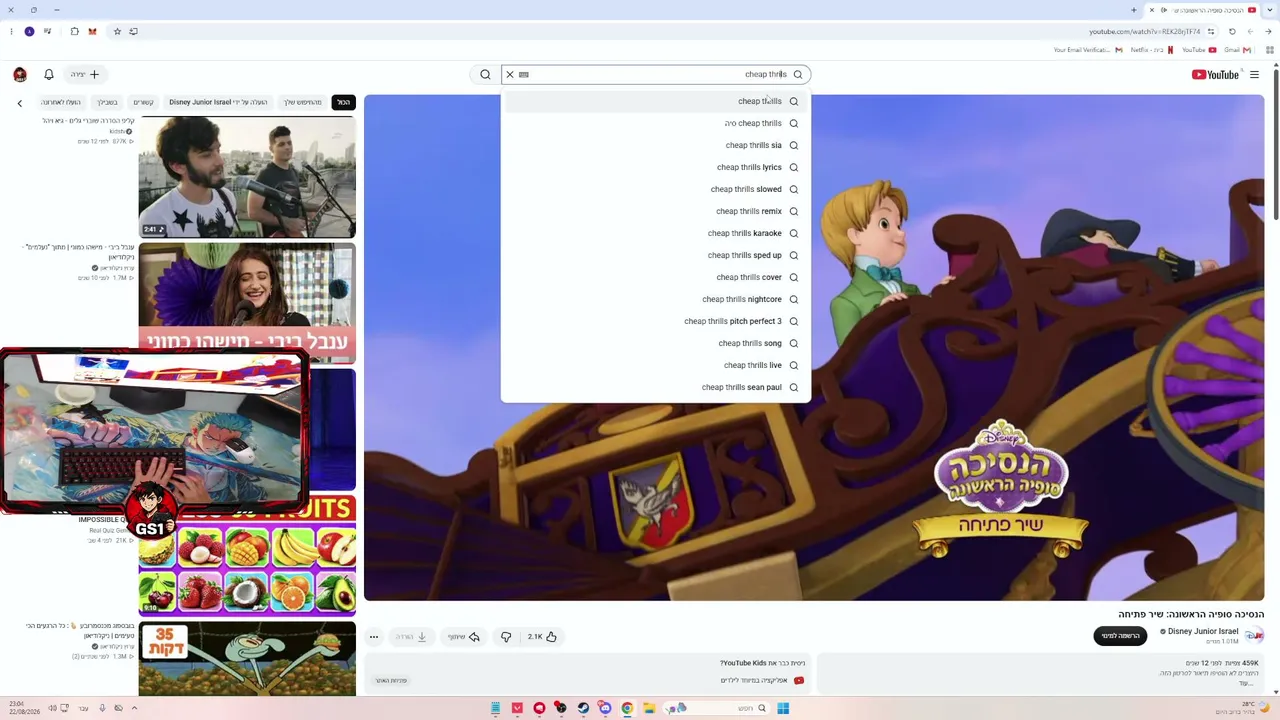Click the browser forward arrow

1250,31
